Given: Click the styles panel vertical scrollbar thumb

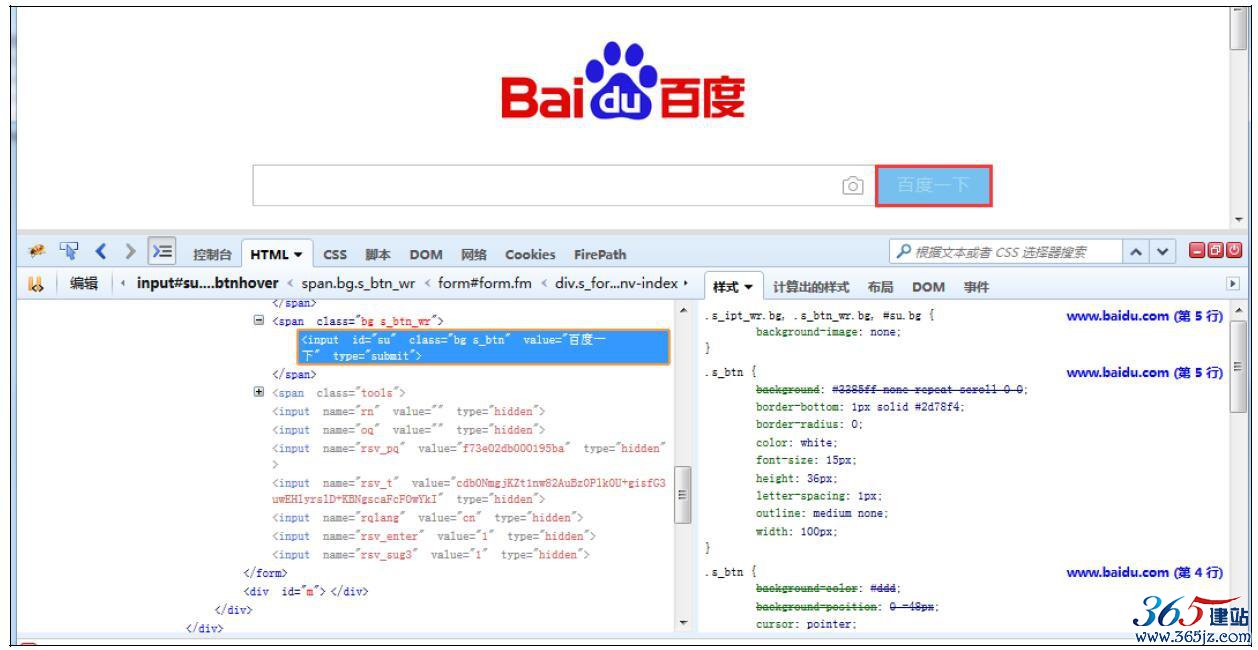Looking at the screenshot, I should pos(1237,365).
